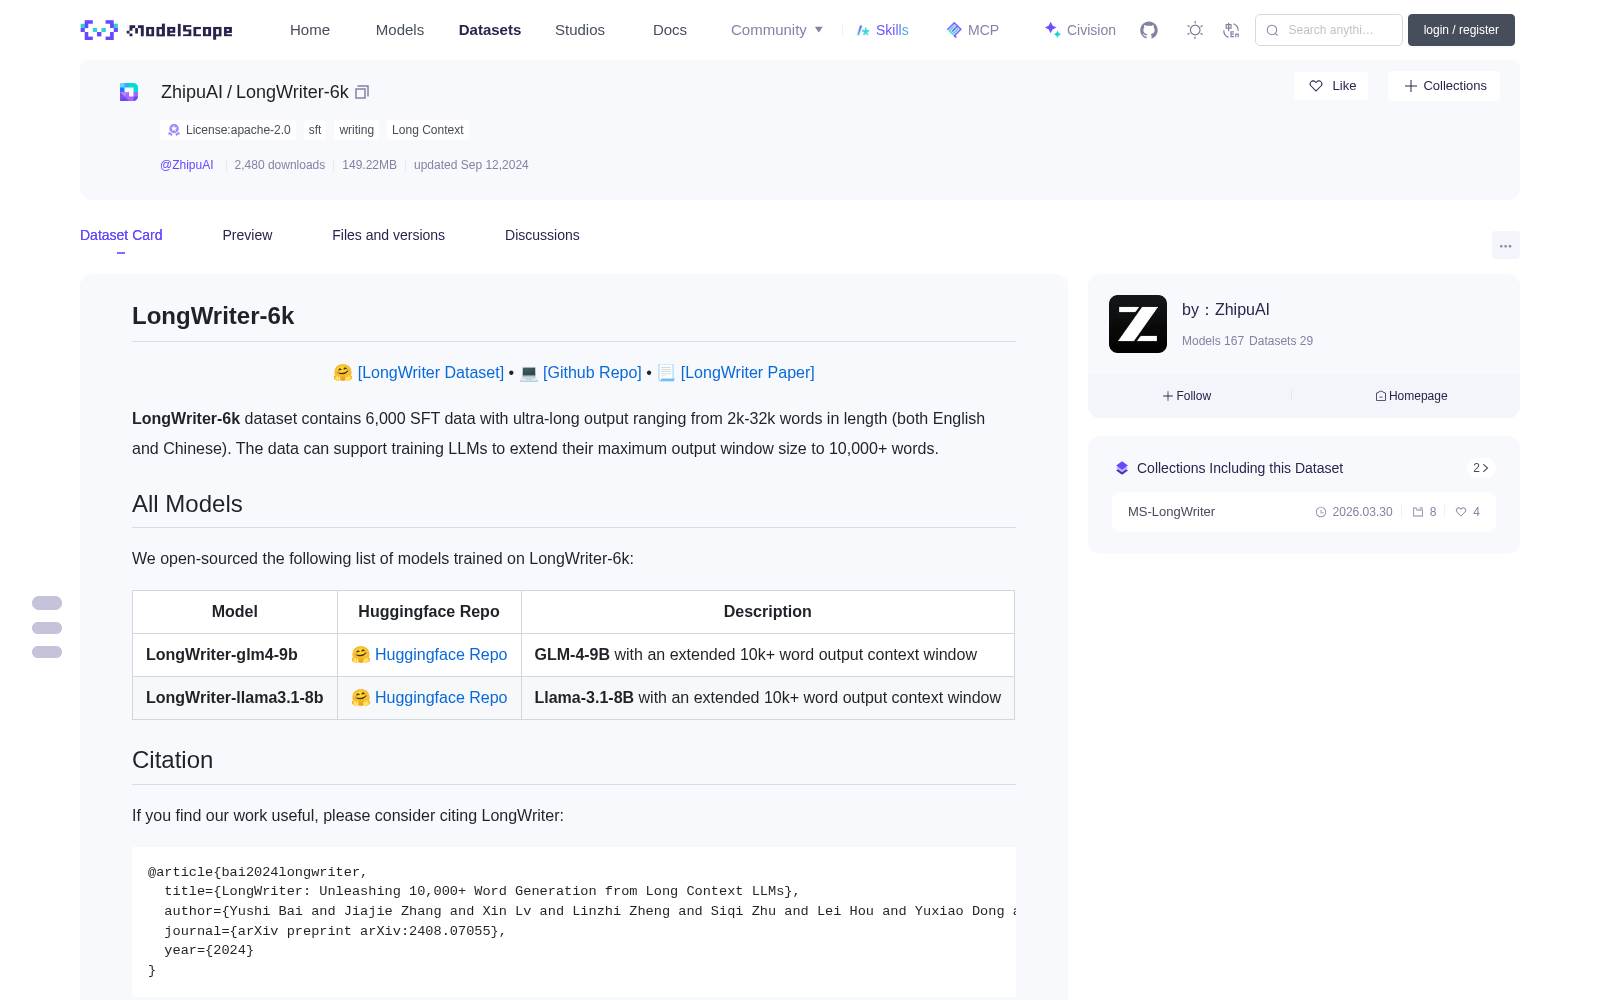Viewport: 1600px width, 1000px height.
Task: Click the LongWriter-glm4-9b table cell
Action: point(235,654)
